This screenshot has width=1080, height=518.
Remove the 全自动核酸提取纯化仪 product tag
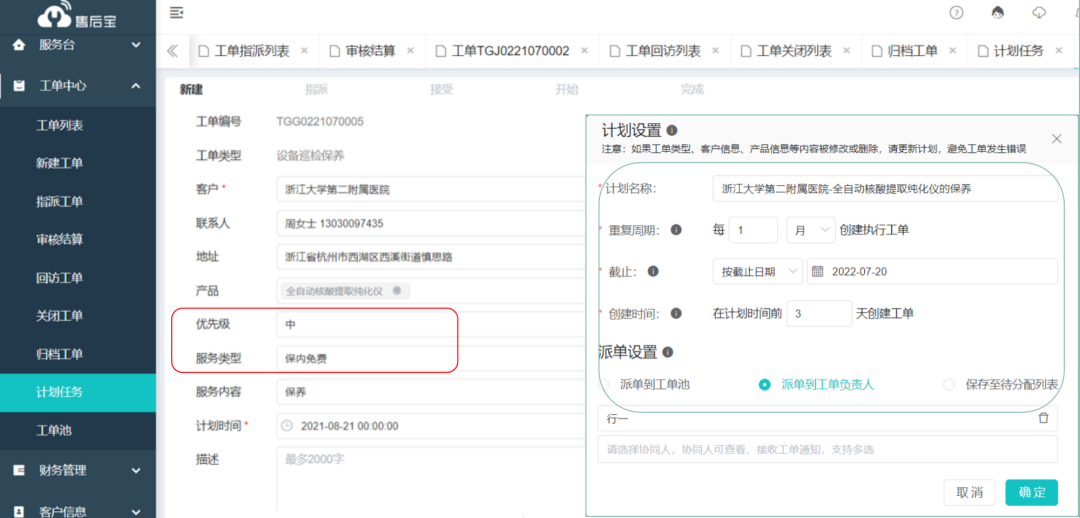[x=397, y=290]
